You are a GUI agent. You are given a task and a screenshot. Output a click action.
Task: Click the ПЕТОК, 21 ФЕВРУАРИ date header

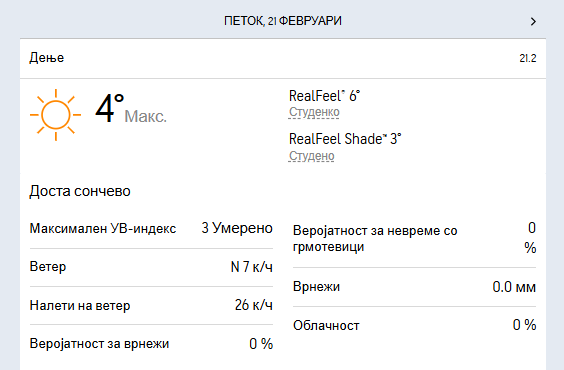283,21
